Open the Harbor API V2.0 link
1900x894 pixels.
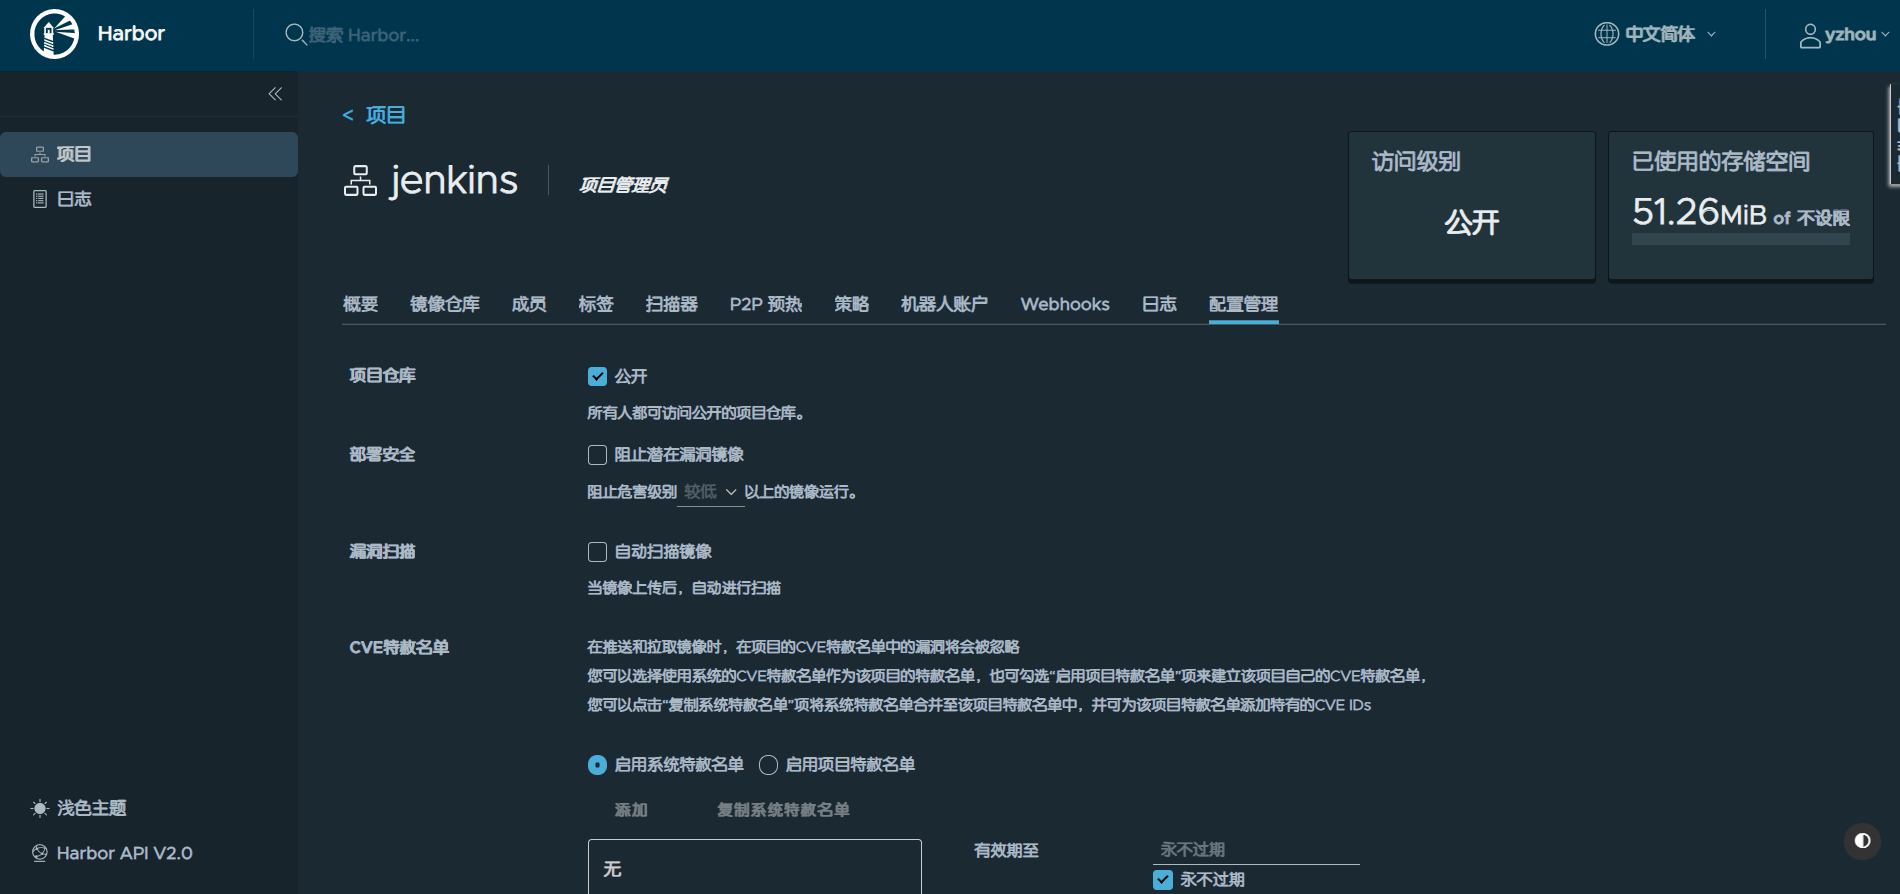[125, 853]
